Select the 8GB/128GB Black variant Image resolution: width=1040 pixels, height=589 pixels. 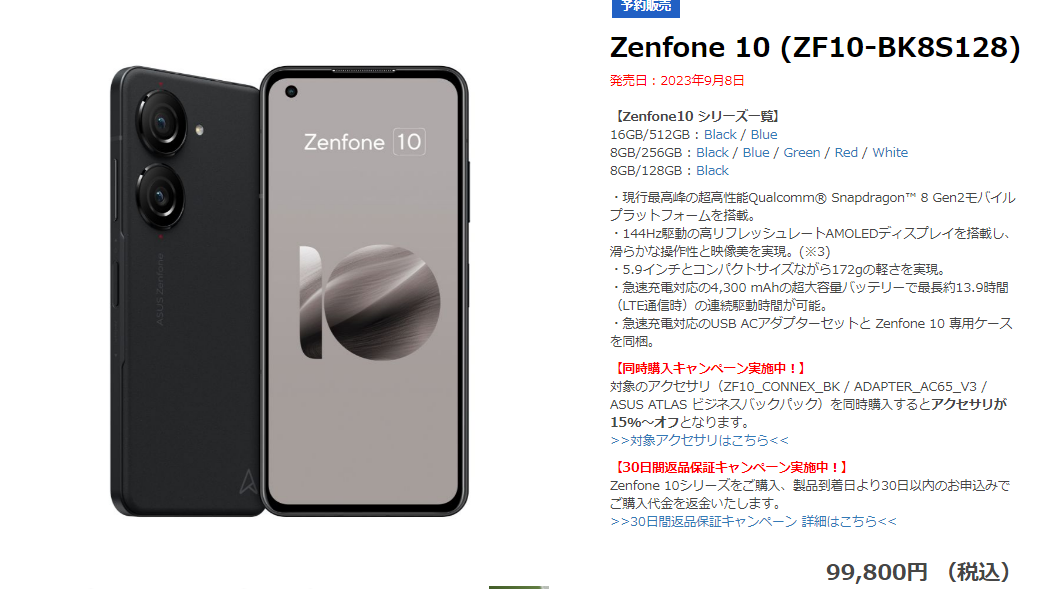point(712,170)
